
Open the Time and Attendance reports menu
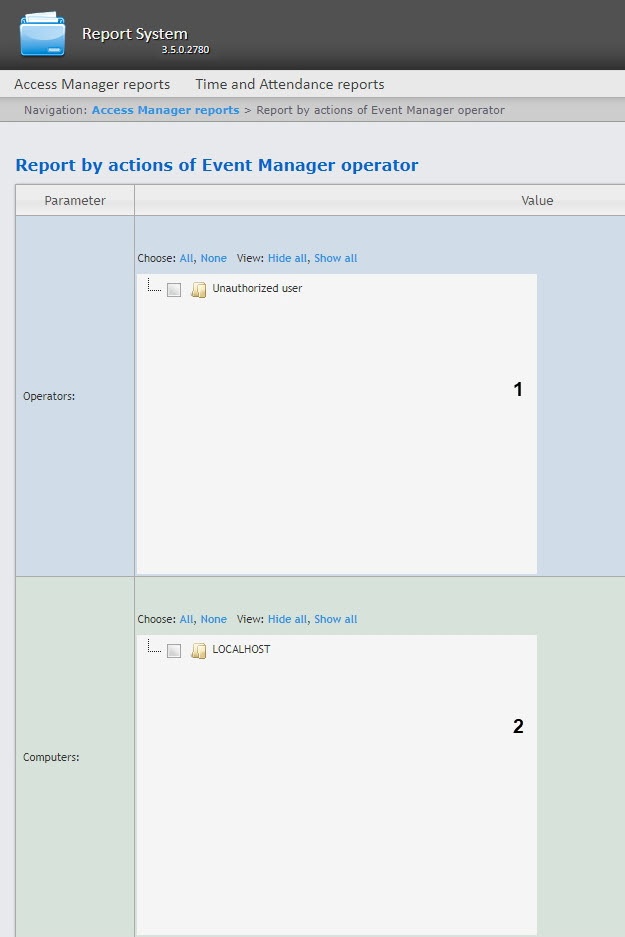[x=290, y=84]
